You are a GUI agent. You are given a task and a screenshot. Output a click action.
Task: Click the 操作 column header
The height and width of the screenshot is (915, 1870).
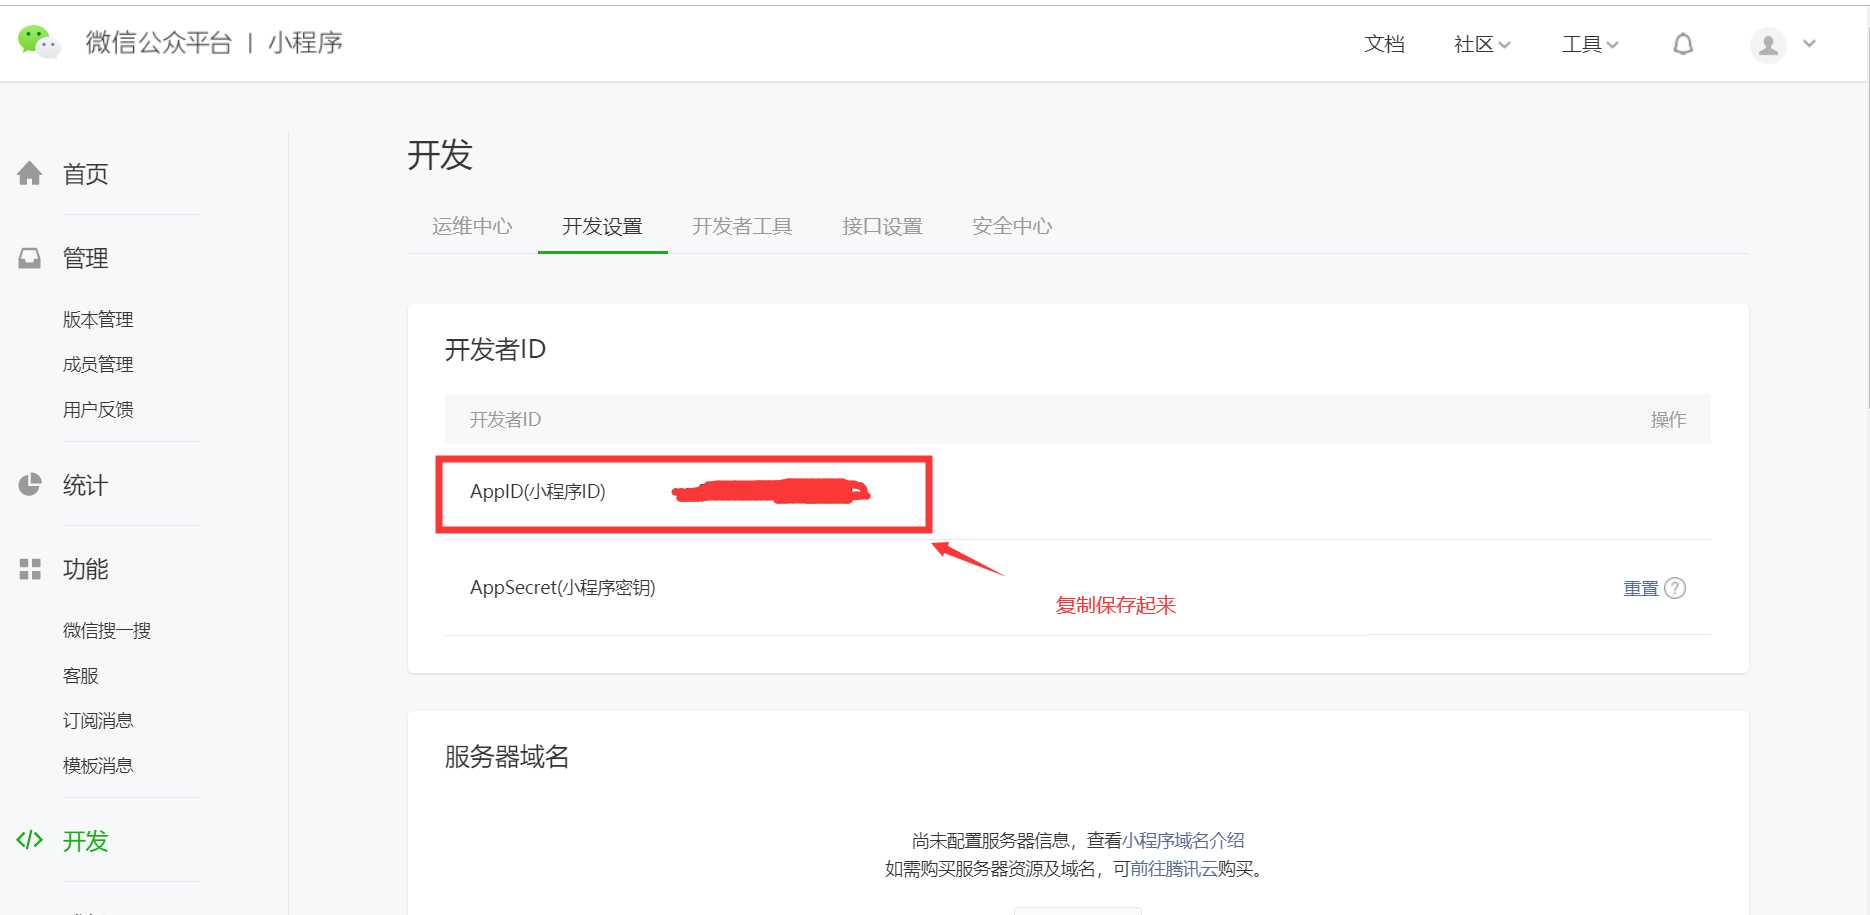click(1668, 419)
